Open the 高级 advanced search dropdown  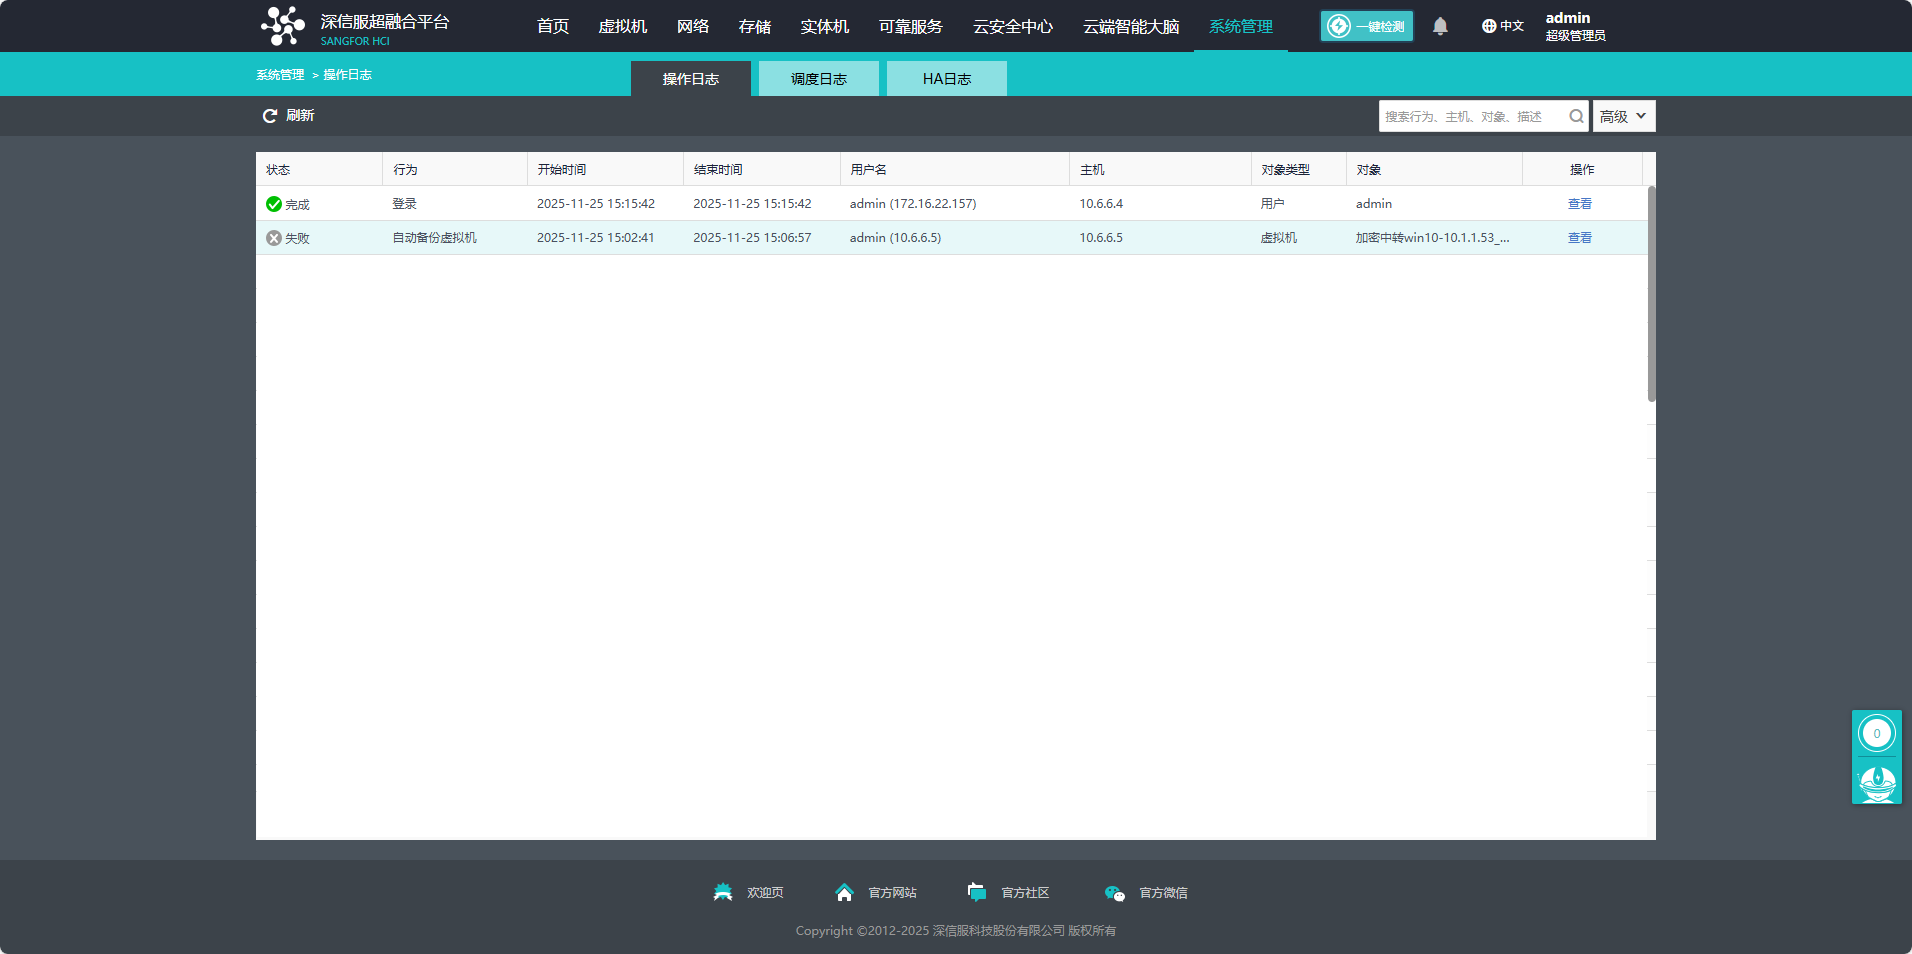[x=1624, y=116]
